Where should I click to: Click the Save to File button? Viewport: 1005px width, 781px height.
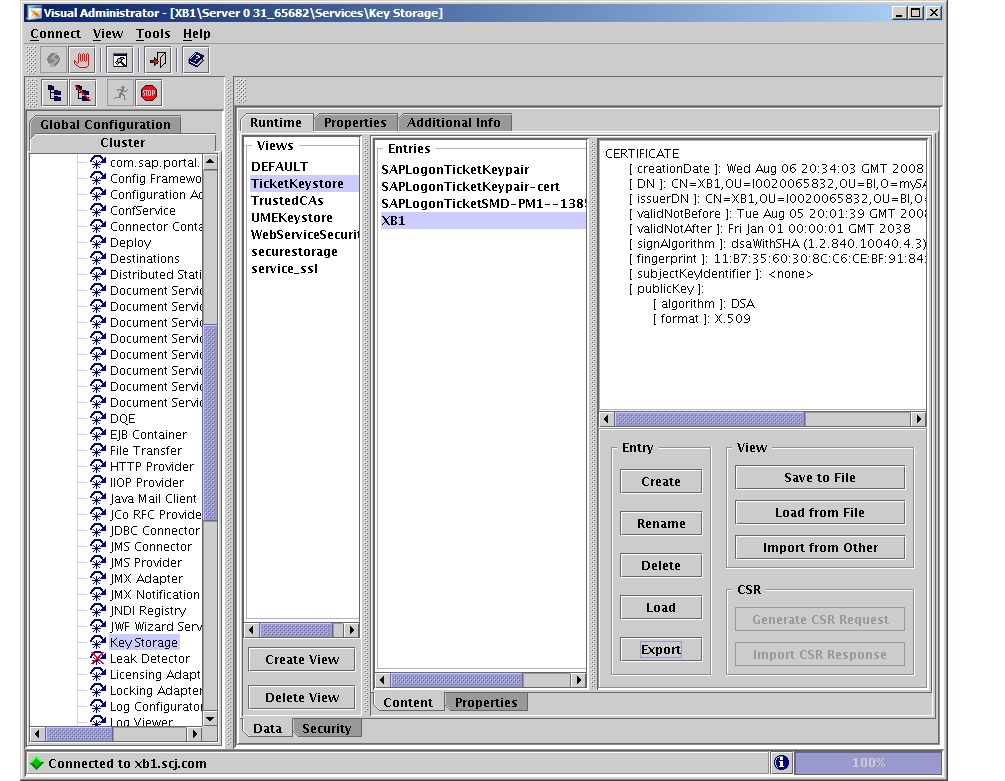click(x=820, y=477)
